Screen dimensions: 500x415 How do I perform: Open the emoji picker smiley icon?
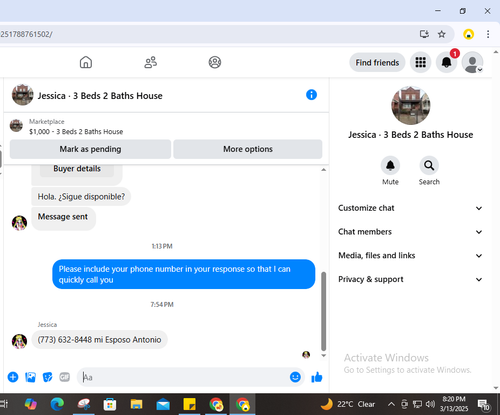(295, 377)
